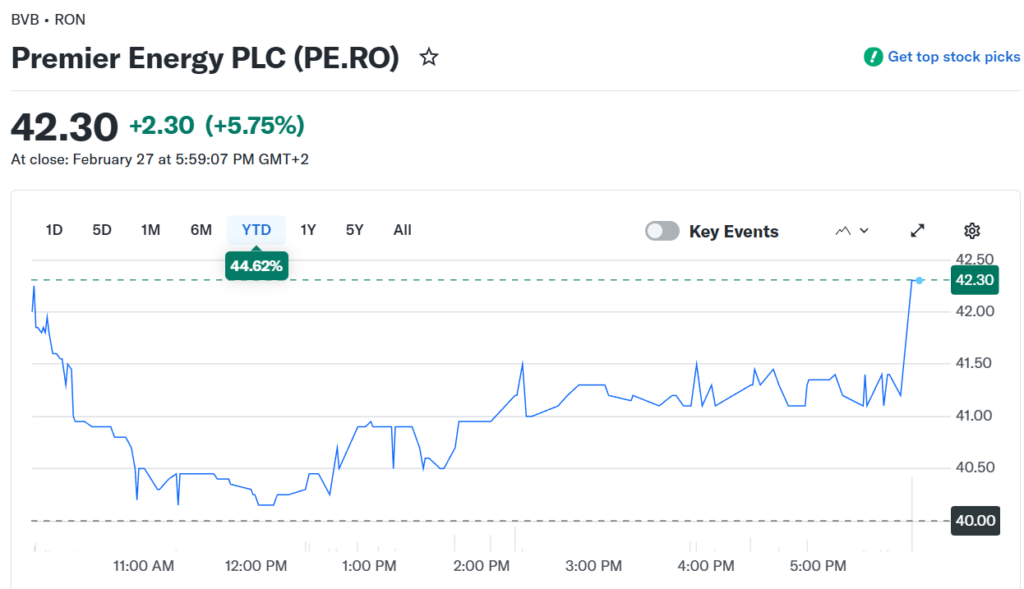
Task: Expand chart to full screen
Action: point(917,231)
